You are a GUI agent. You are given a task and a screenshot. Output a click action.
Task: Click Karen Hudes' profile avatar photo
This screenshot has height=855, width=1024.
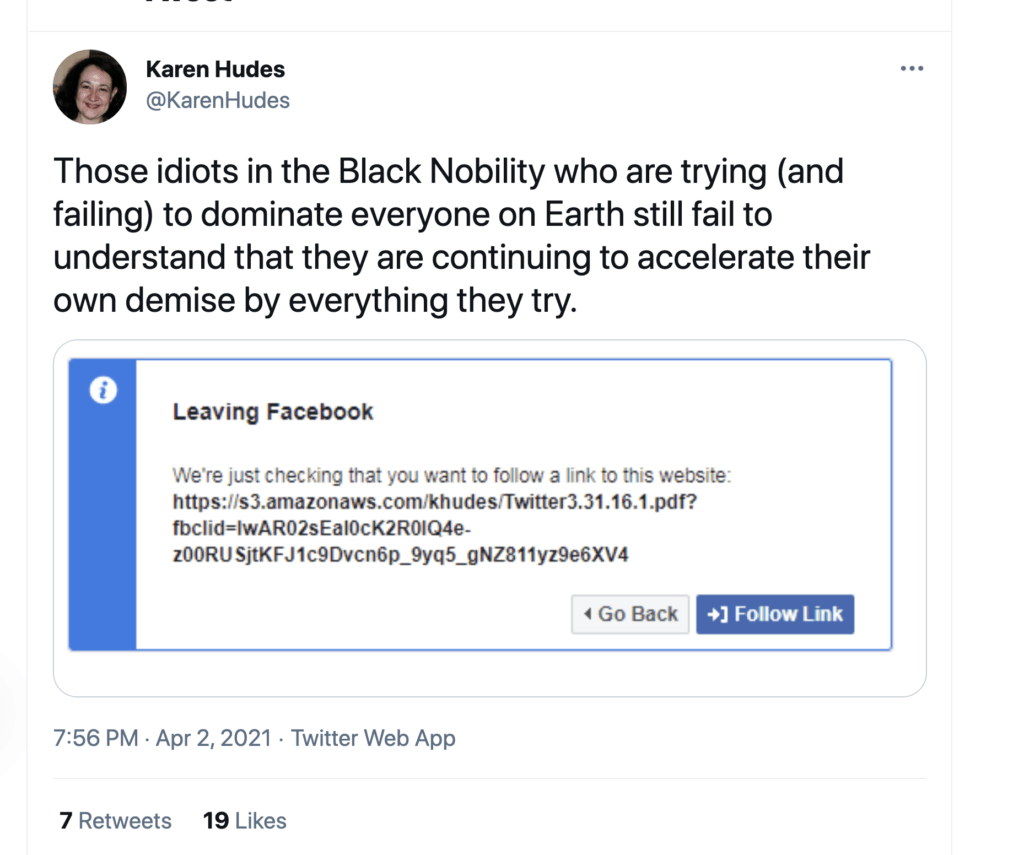pos(90,87)
